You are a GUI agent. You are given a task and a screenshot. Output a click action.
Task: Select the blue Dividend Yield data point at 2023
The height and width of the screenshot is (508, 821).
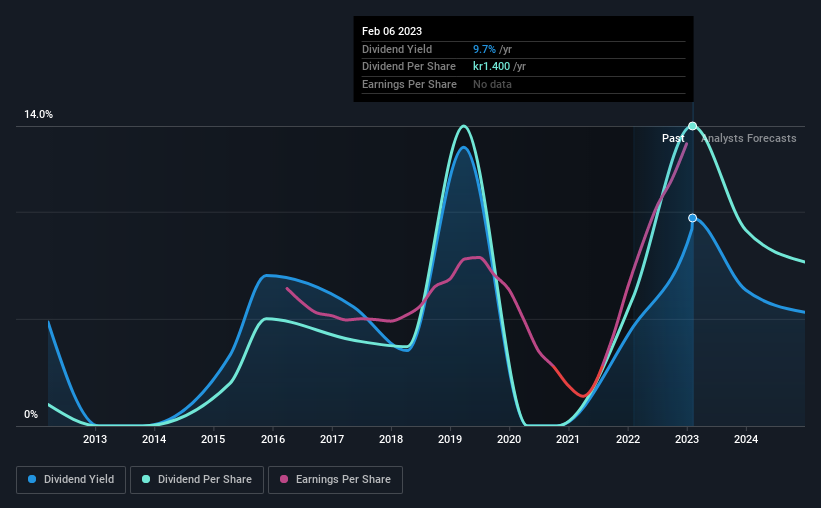692,218
